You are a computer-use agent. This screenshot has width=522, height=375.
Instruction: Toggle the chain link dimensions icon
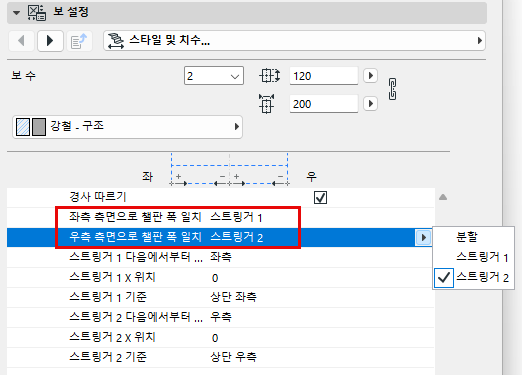point(393,89)
